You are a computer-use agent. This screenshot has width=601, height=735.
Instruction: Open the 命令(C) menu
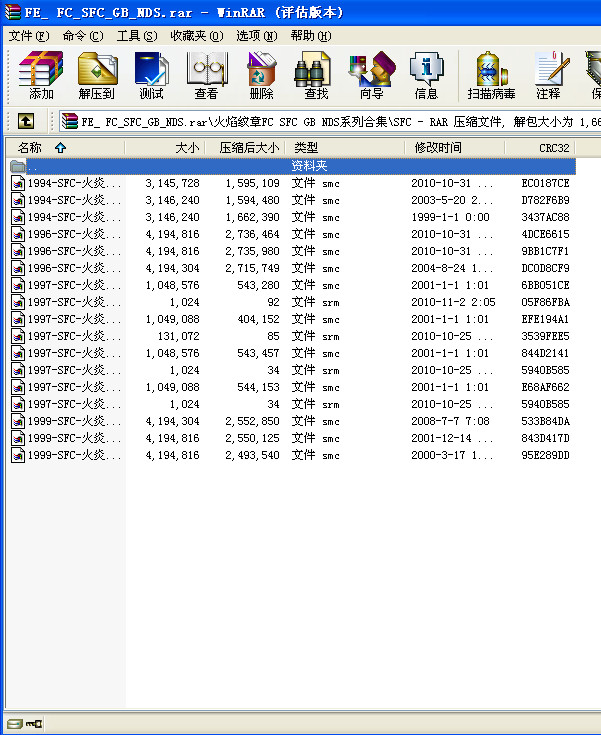pyautogui.click(x=83, y=36)
